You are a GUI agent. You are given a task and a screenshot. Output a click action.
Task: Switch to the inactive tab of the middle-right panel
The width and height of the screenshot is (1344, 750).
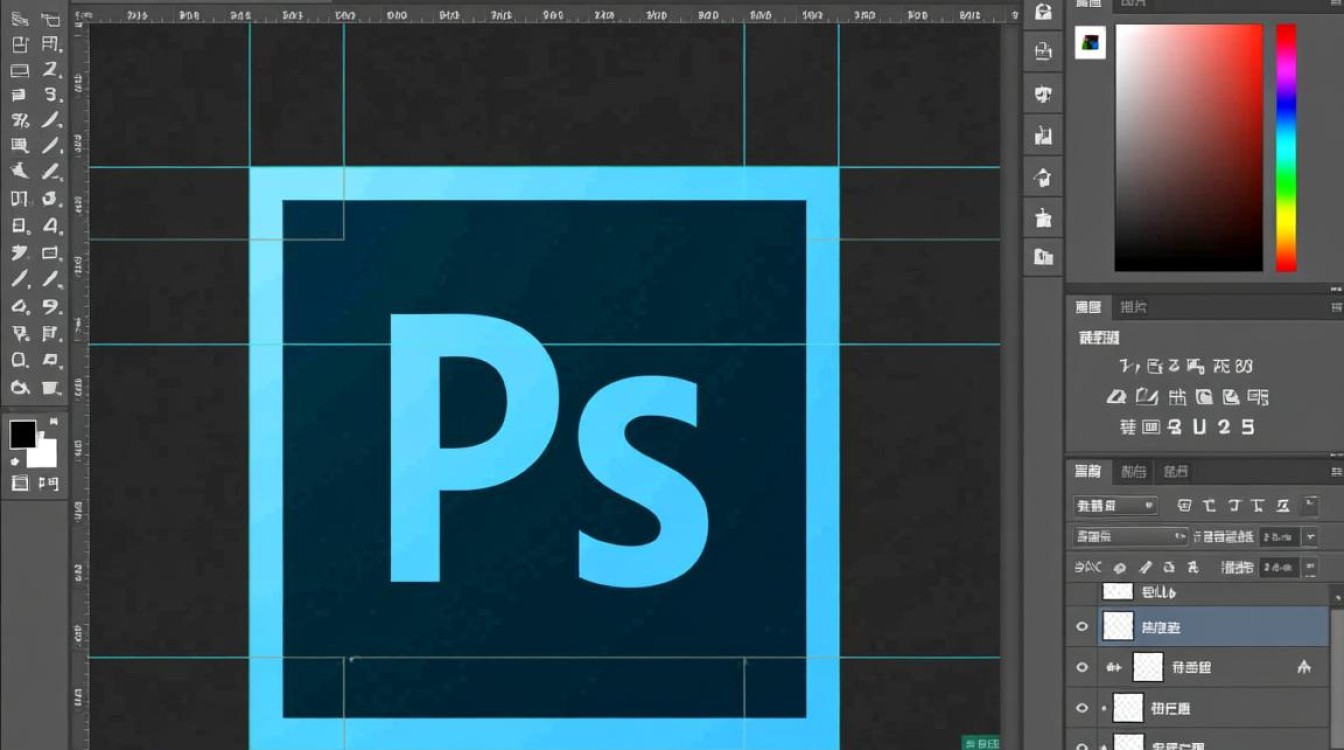pos(1133,307)
